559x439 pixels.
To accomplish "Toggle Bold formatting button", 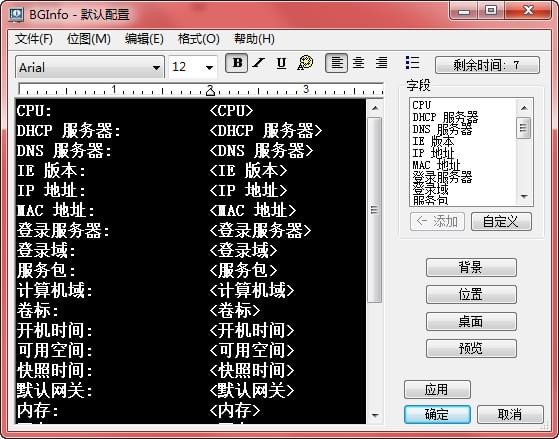I will (x=237, y=63).
